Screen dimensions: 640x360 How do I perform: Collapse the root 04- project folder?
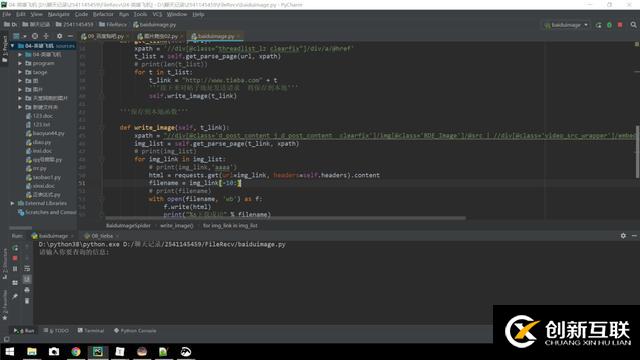click(x=12, y=46)
